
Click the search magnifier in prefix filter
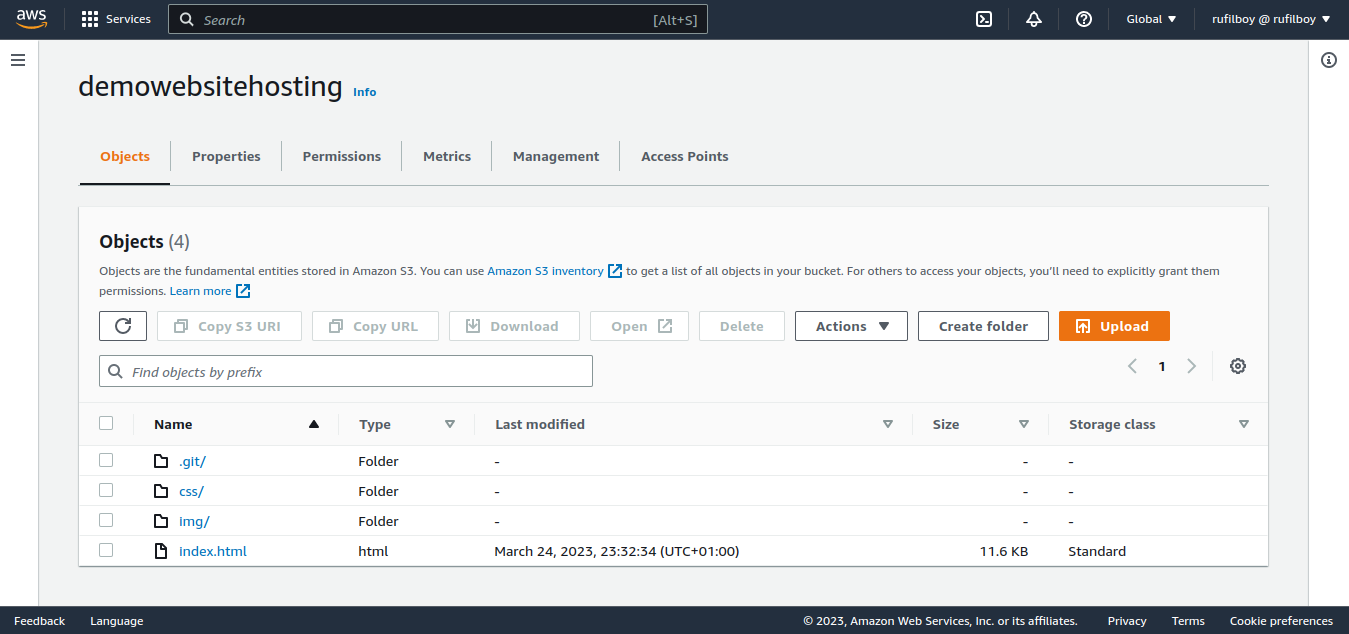[116, 371]
